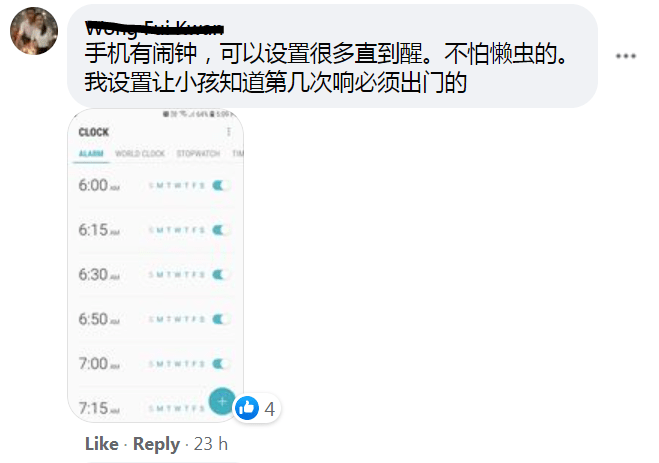Toggle the 6:00 alarm switch

[x=221, y=185]
